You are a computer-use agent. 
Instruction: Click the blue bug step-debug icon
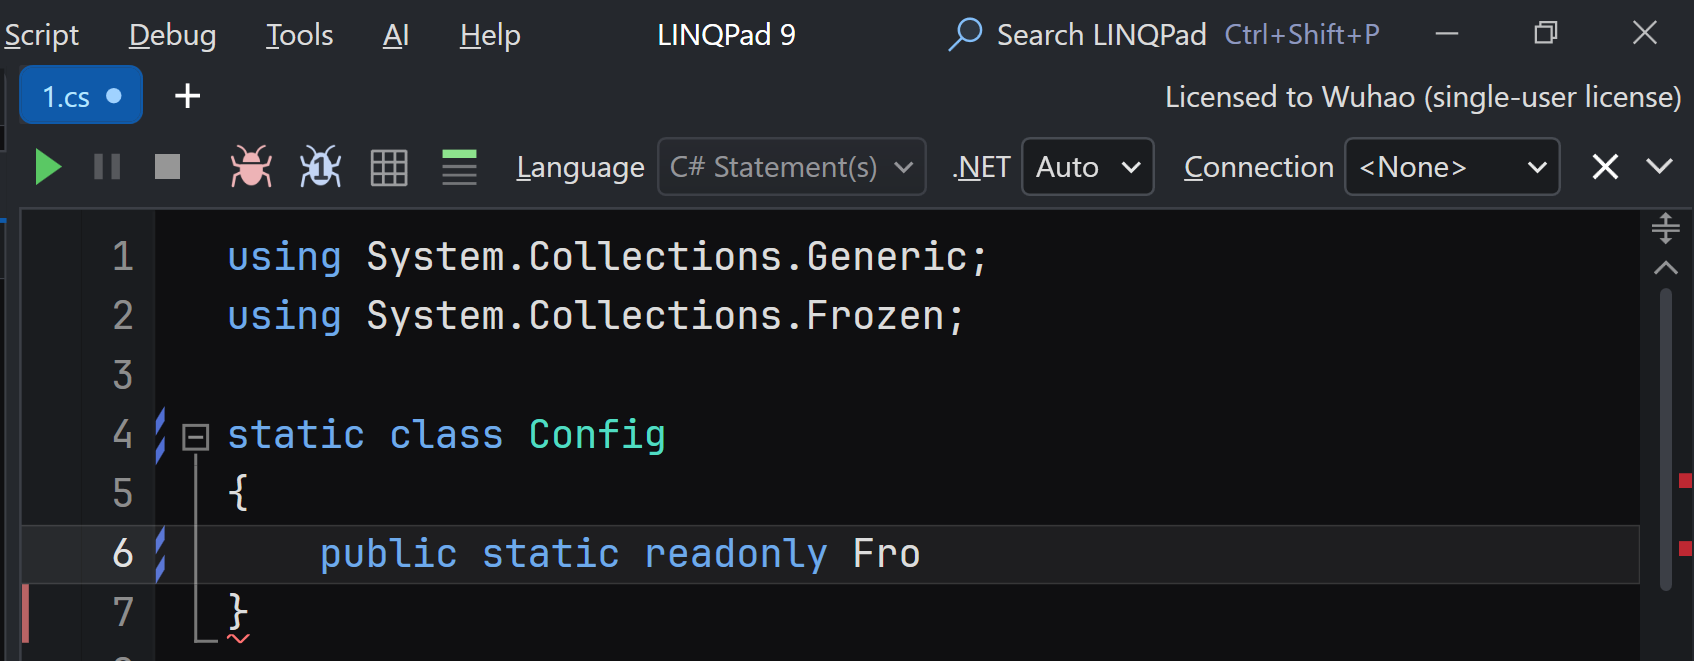point(320,167)
